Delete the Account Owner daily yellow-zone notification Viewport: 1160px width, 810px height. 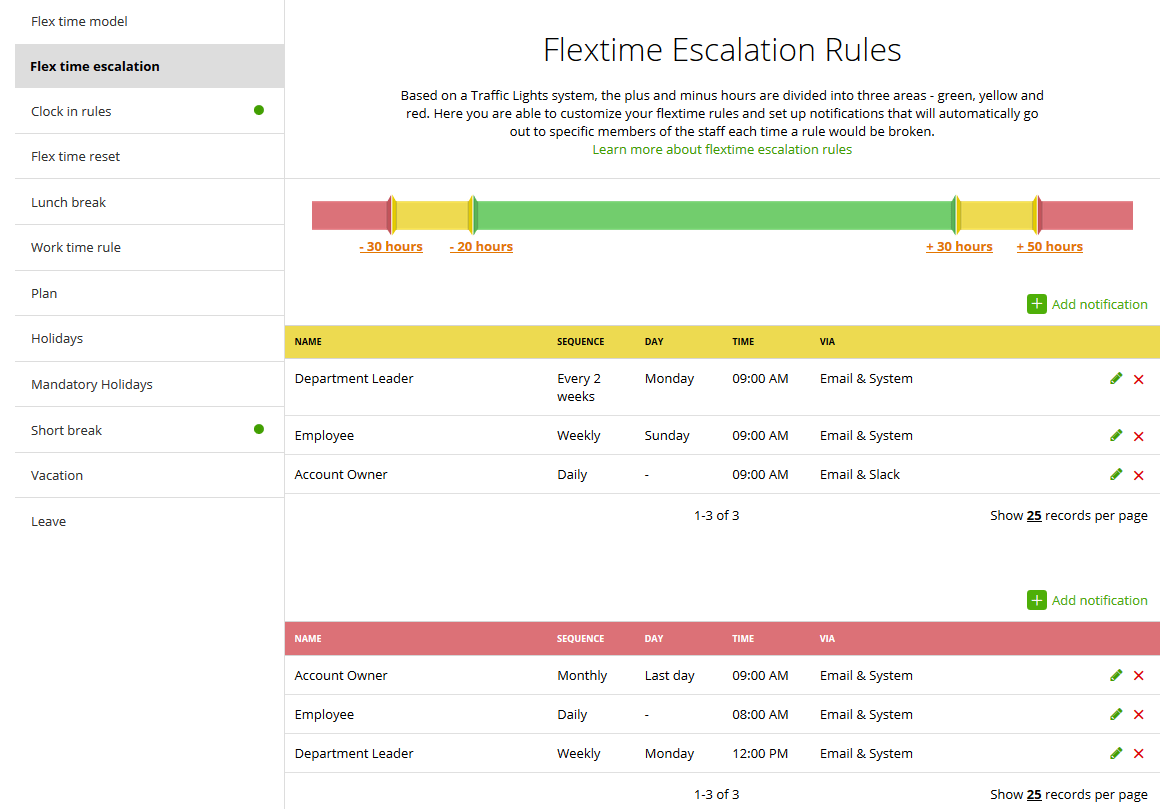point(1138,474)
